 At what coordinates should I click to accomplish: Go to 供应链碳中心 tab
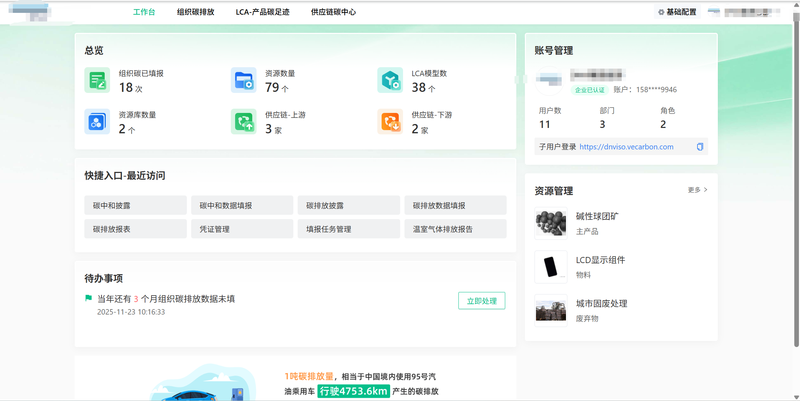(x=333, y=12)
